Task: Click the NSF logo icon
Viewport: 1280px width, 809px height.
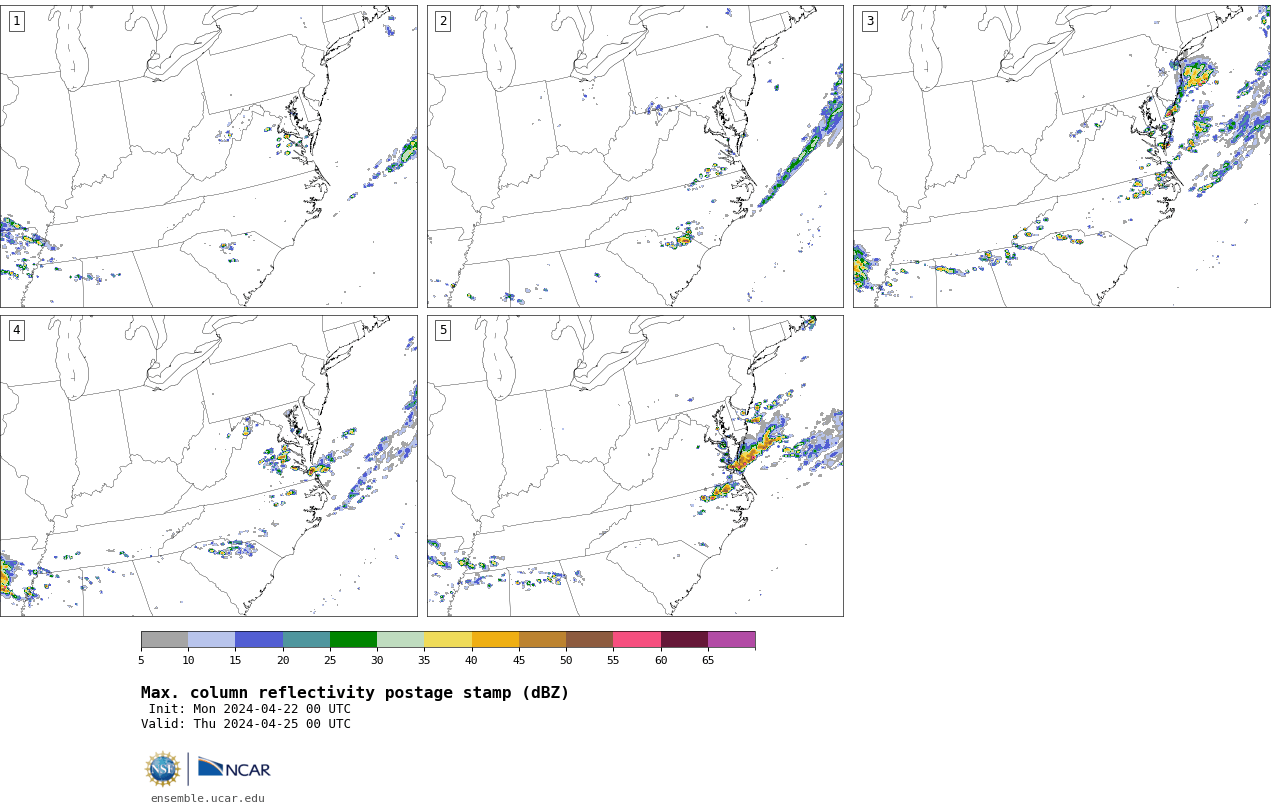Action: (x=162, y=769)
